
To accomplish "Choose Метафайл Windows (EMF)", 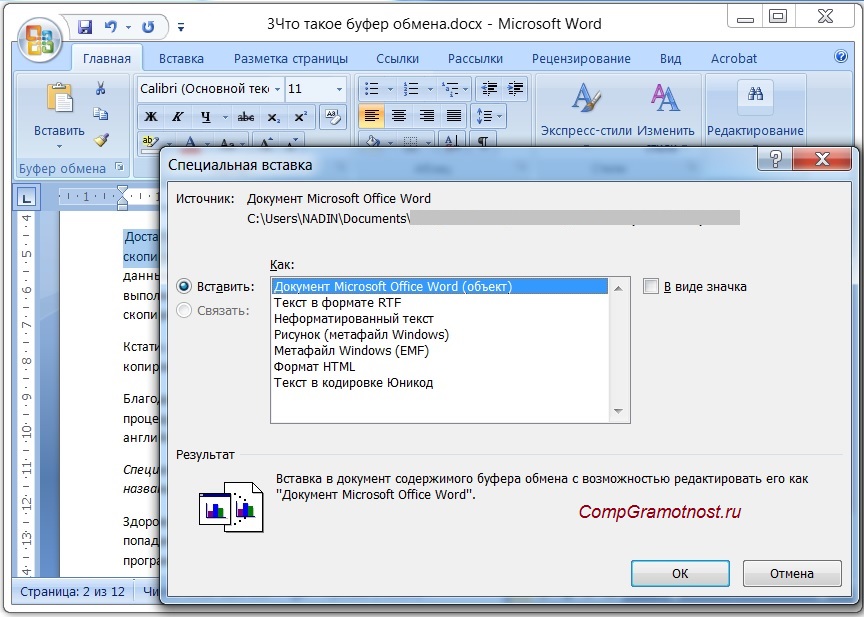I will pos(440,351).
